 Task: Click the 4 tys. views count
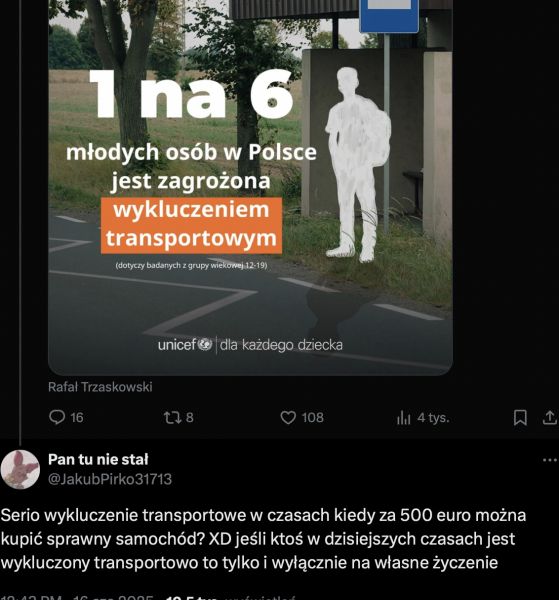coord(433,417)
